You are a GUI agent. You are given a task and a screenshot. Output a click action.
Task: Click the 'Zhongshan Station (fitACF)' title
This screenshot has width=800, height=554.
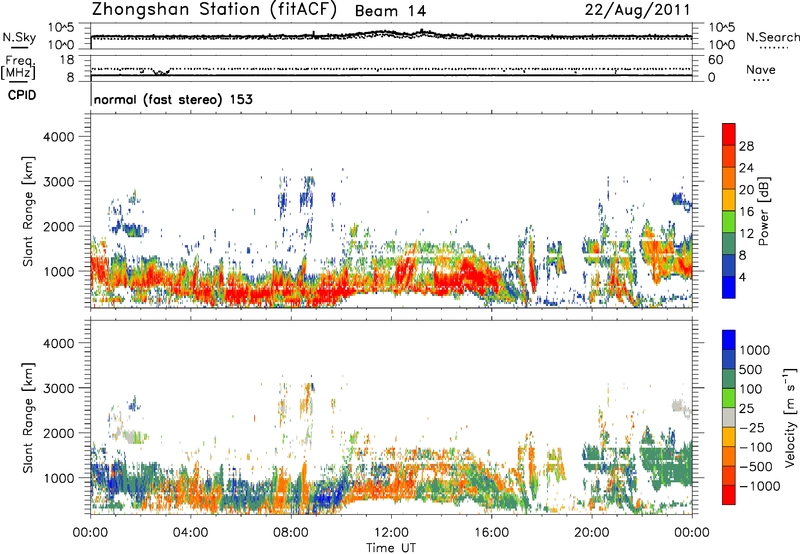(214, 10)
